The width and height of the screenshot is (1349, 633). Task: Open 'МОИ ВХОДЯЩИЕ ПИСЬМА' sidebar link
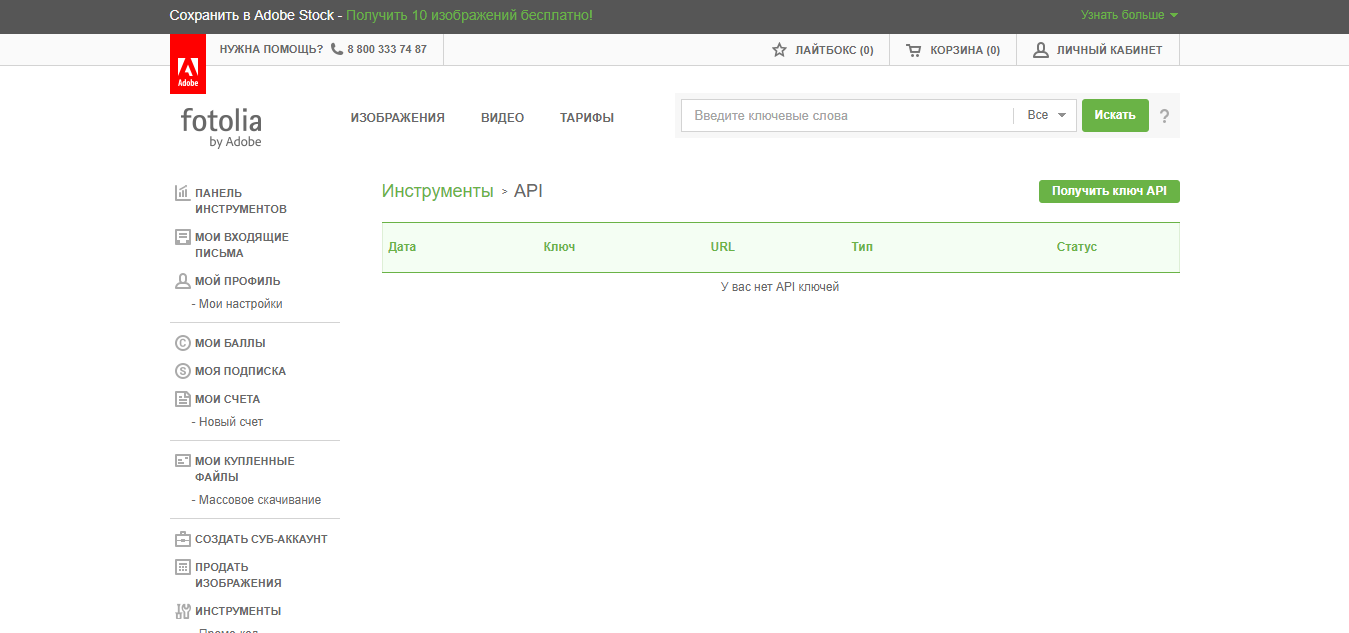[x=242, y=245]
